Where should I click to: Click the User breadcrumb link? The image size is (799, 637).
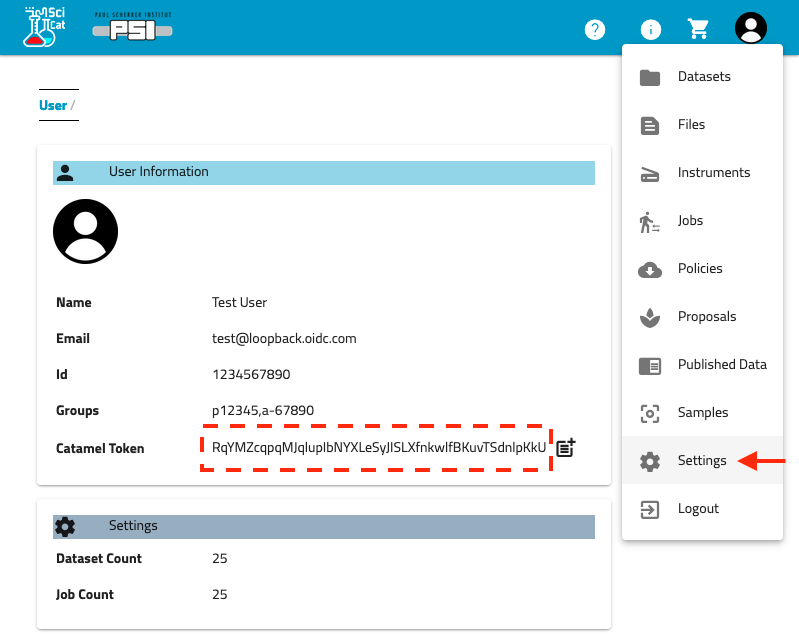pos(53,105)
